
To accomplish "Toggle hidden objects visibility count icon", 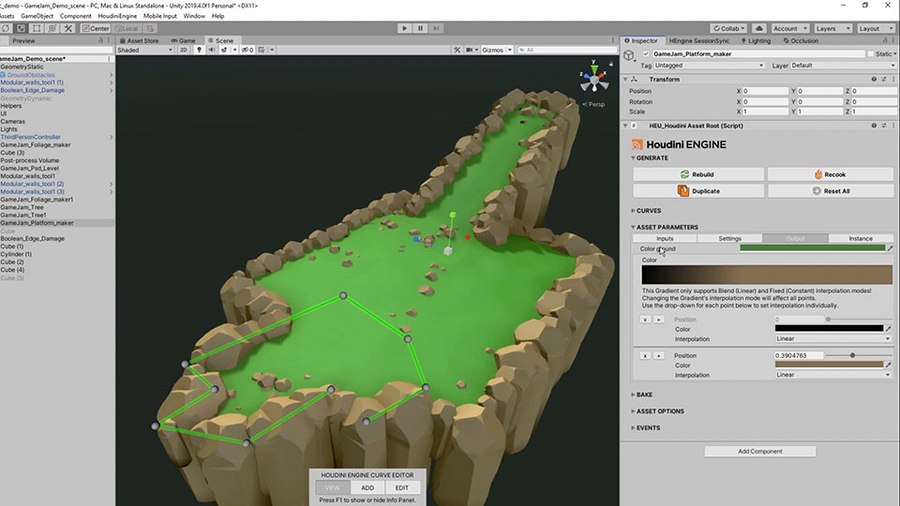I will coord(247,50).
